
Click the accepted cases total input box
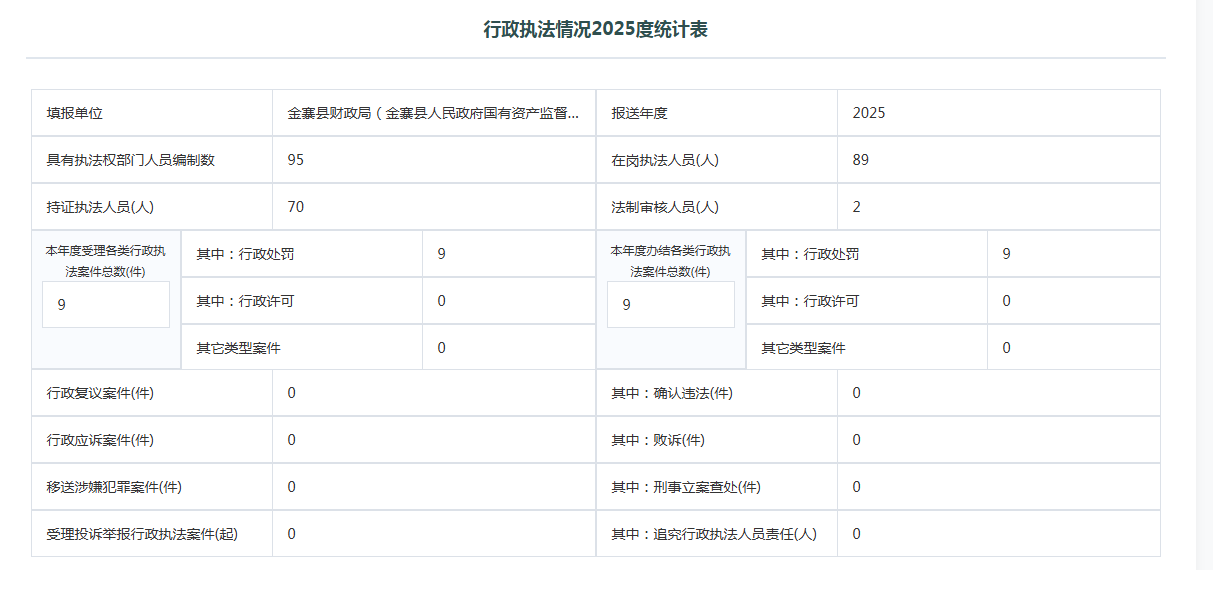coord(106,305)
